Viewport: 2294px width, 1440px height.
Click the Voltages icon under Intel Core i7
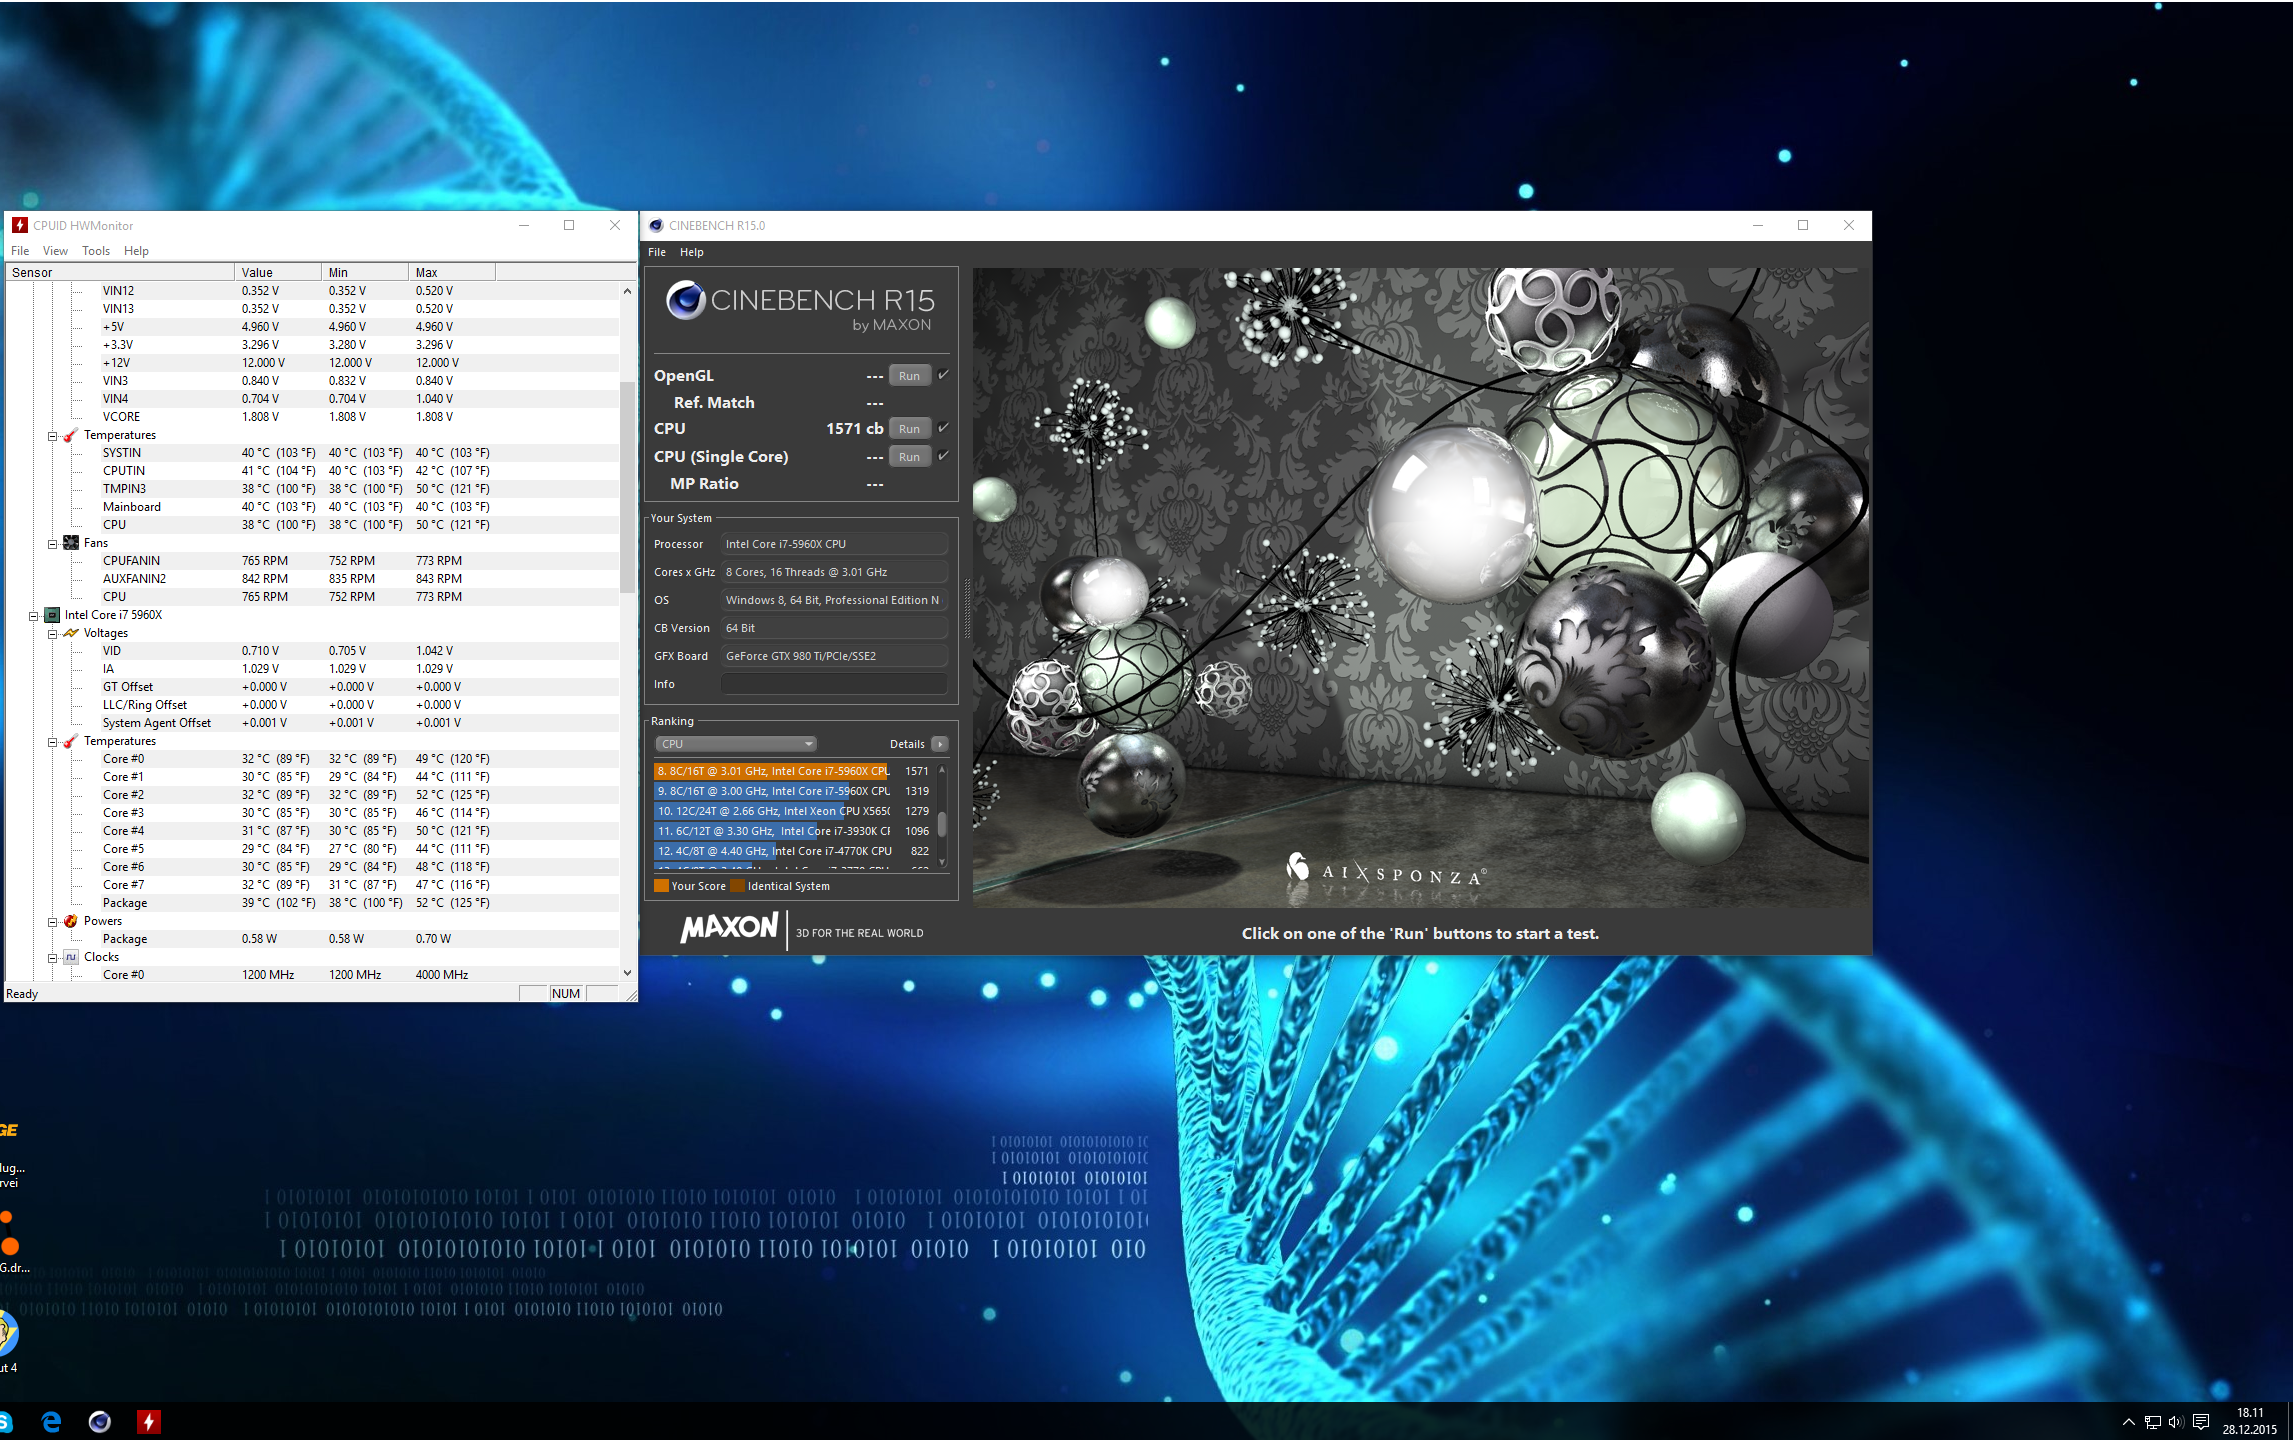click(x=71, y=633)
